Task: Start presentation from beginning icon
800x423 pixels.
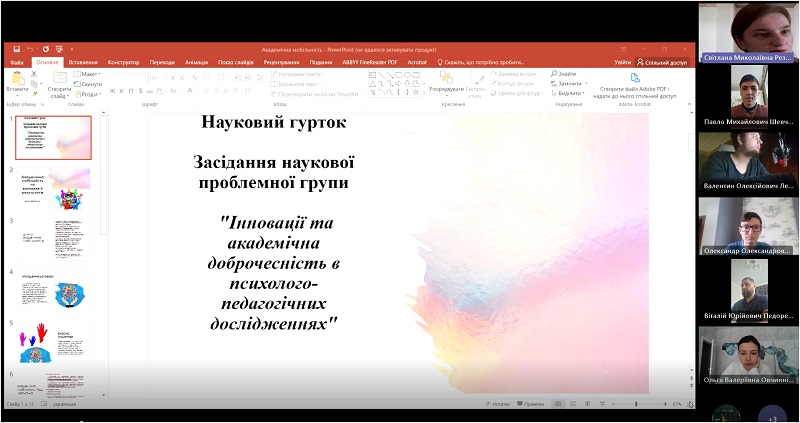Action: 59,49
